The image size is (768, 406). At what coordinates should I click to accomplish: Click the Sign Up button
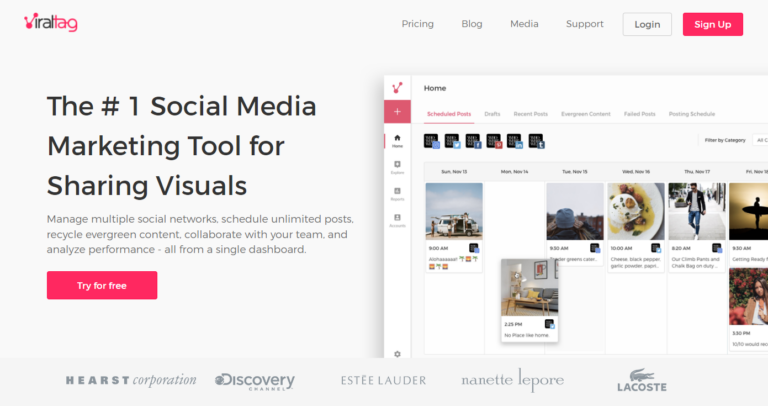(x=713, y=24)
